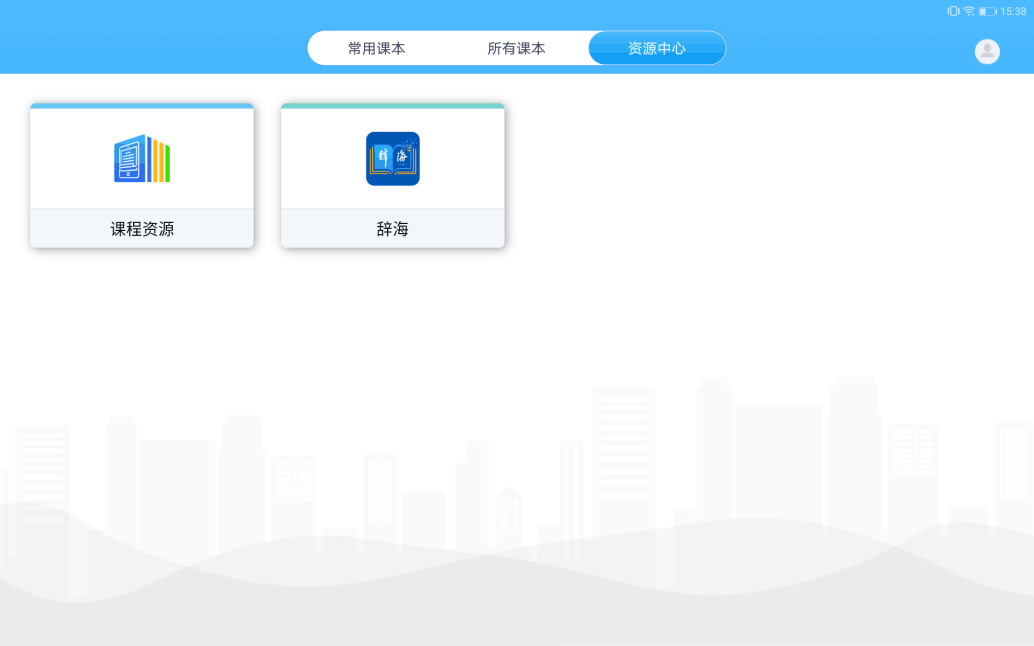Viewport: 1034px width, 646px height.
Task: Open the 辞海 card label
Action: [x=392, y=229]
